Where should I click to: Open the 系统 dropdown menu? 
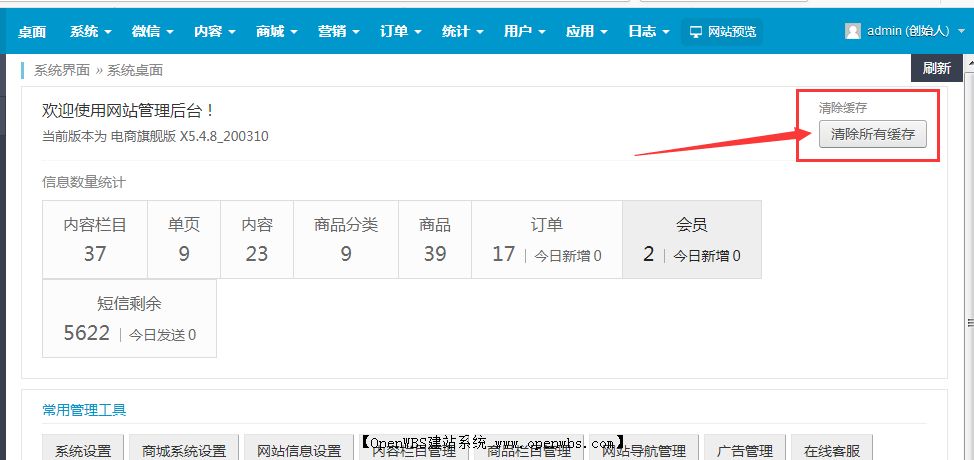(91, 32)
